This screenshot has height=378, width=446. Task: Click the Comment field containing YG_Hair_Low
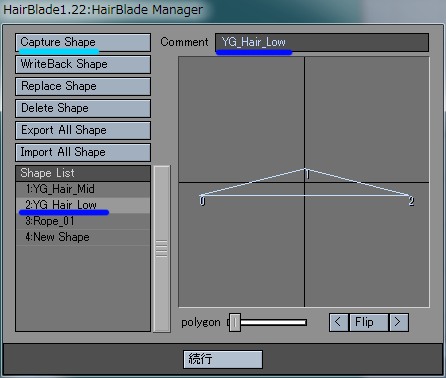point(322,42)
